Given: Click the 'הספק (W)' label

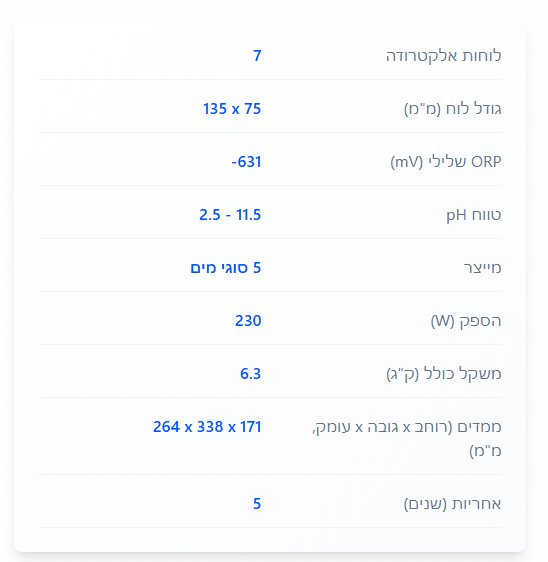Looking at the screenshot, I should pyautogui.click(x=466, y=321).
